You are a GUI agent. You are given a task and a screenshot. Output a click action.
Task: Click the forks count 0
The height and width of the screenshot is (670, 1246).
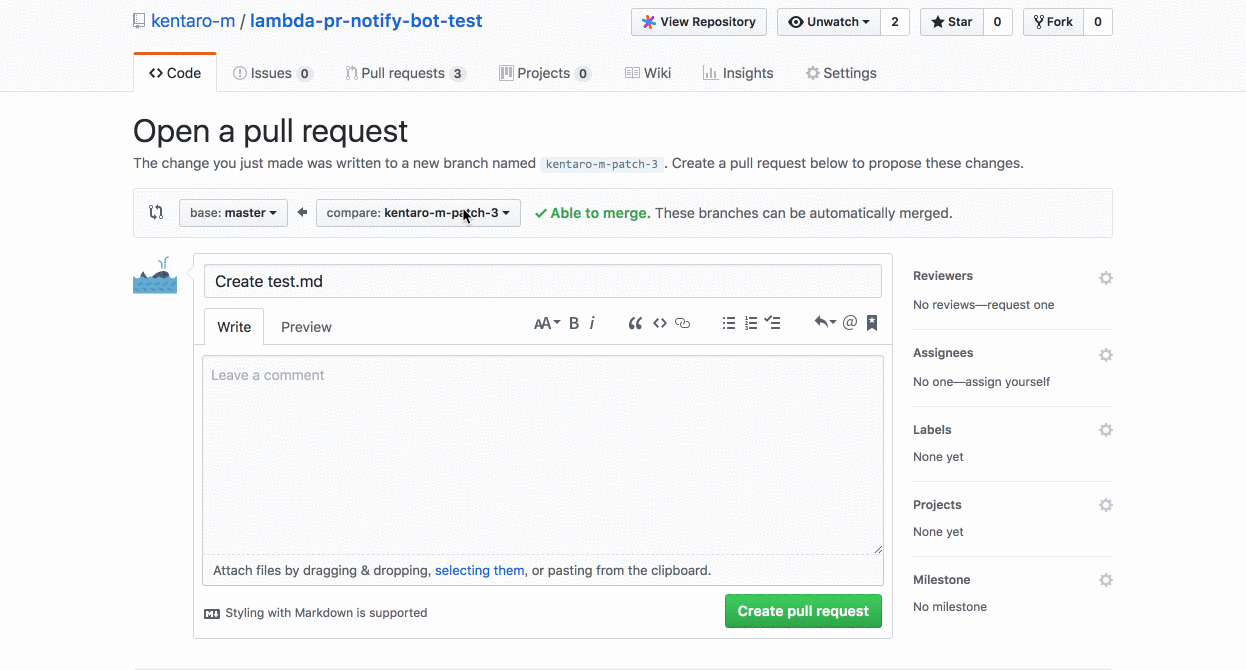point(1098,22)
